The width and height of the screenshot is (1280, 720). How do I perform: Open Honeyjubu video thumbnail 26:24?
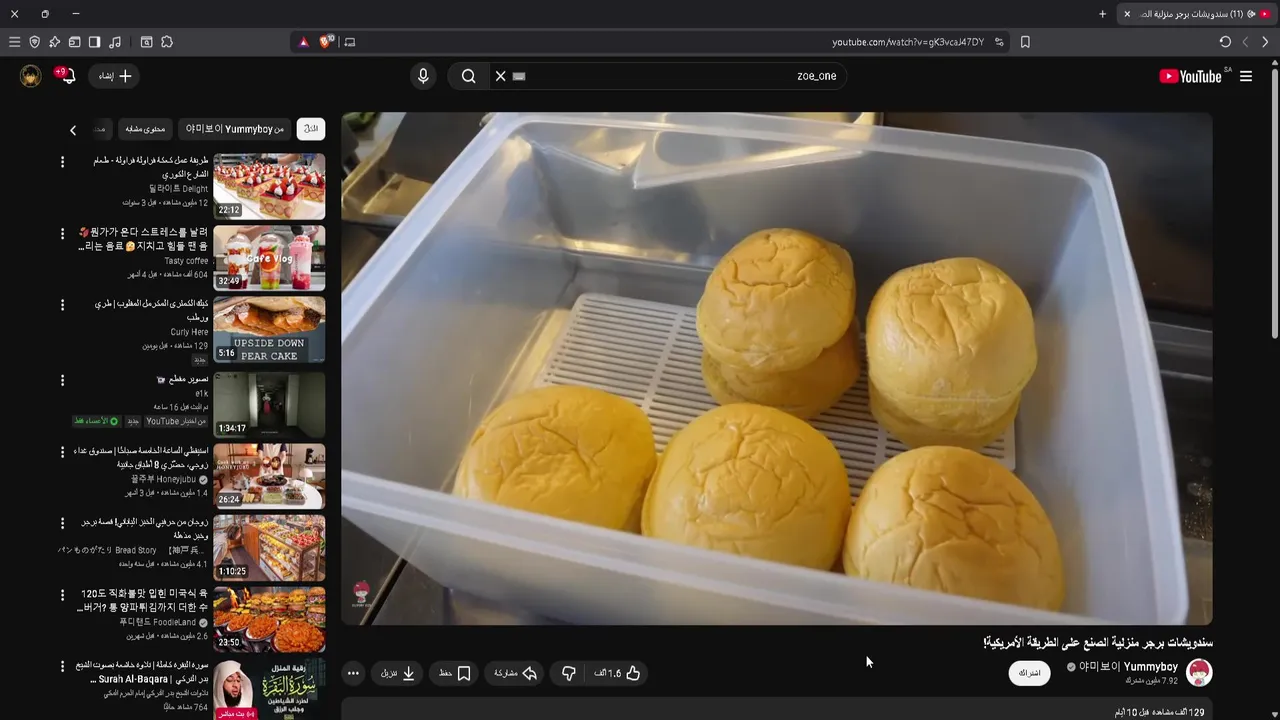tap(269, 476)
